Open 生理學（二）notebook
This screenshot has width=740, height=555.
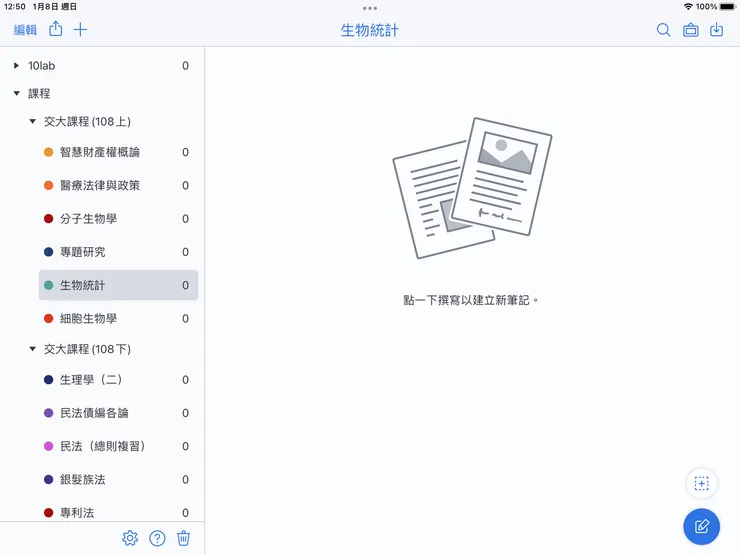coord(118,379)
